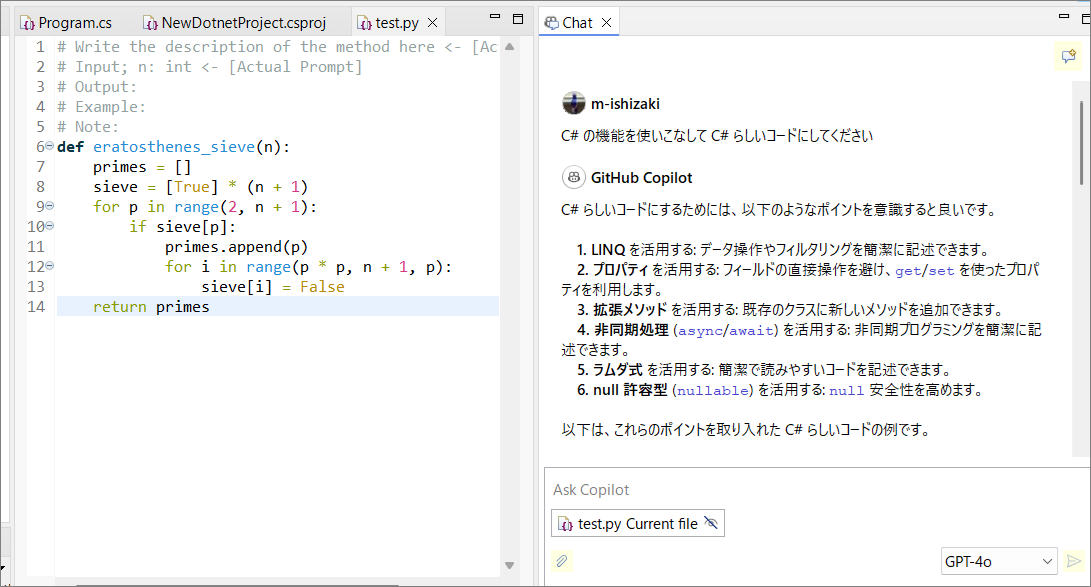This screenshot has height=587, width=1091.
Task: Start a new chat conversation
Action: click(1069, 56)
